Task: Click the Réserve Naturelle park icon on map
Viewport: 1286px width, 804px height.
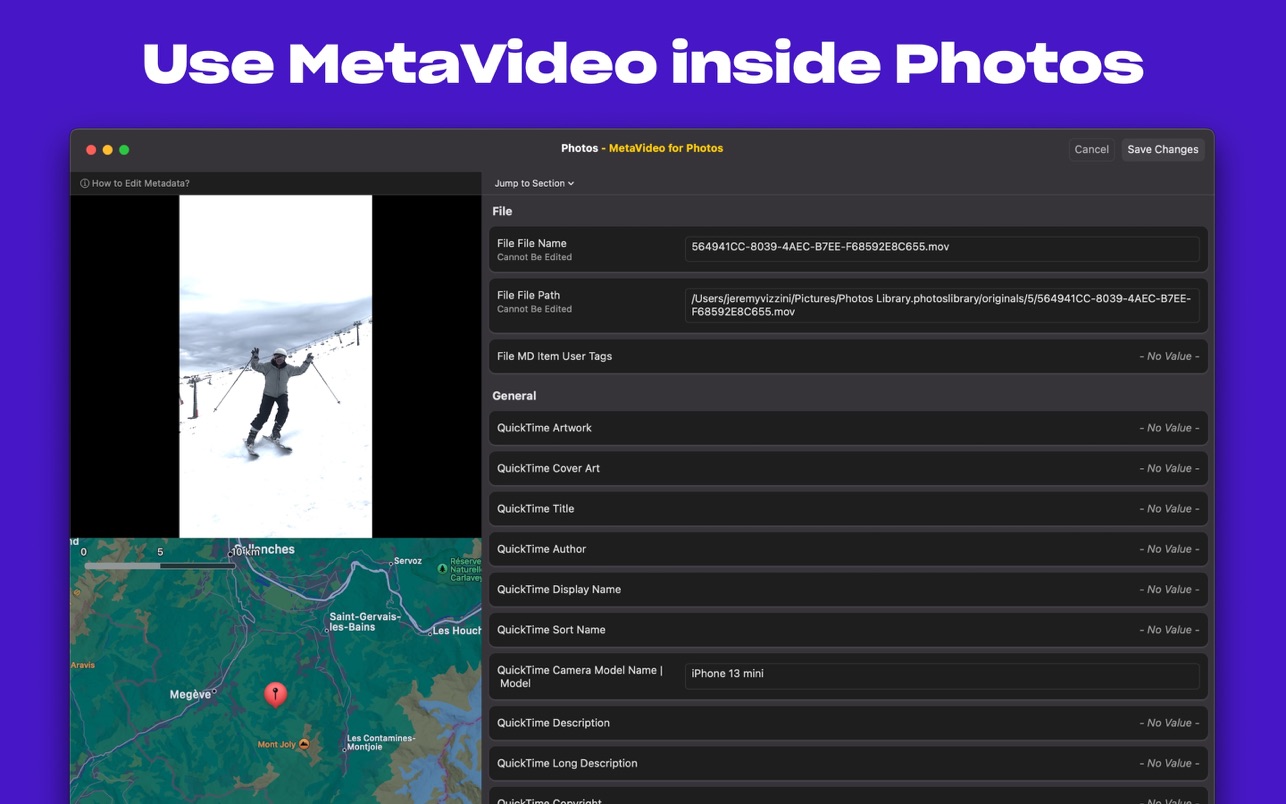Action: (442, 569)
